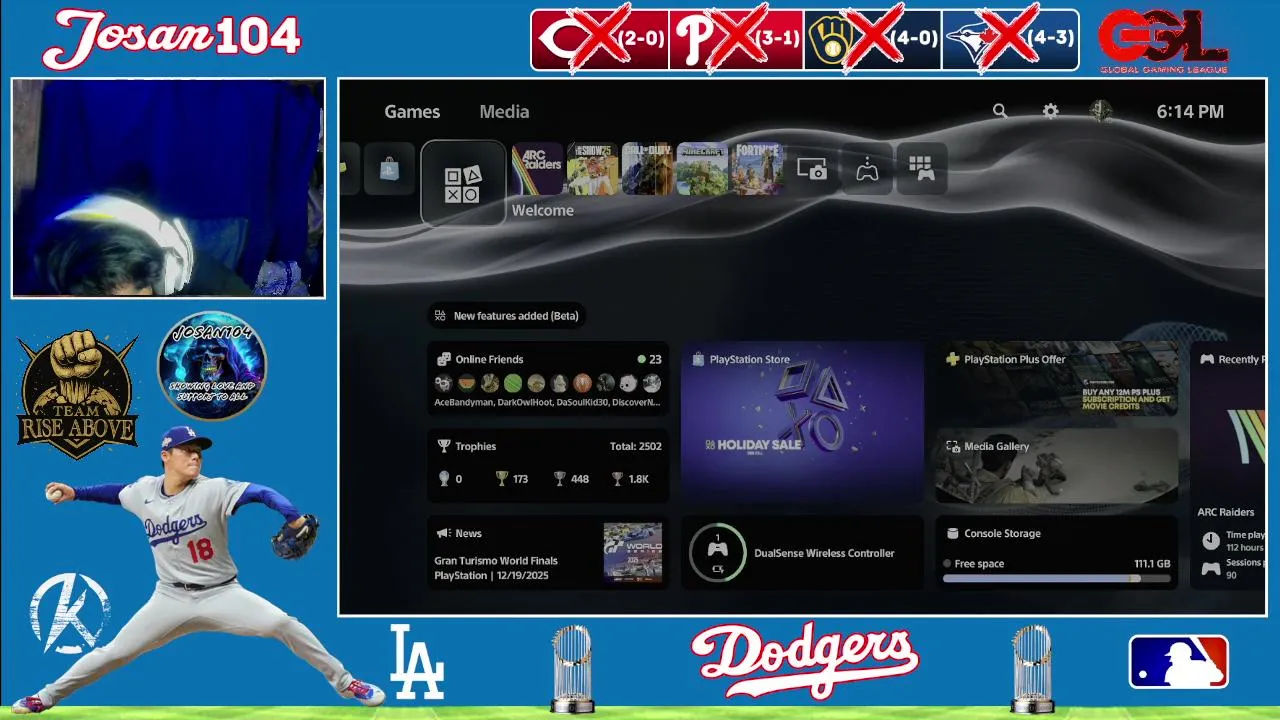Image resolution: width=1280 pixels, height=720 pixels.
Task: Select the gold trophy count showing 173
Action: [x=512, y=479]
